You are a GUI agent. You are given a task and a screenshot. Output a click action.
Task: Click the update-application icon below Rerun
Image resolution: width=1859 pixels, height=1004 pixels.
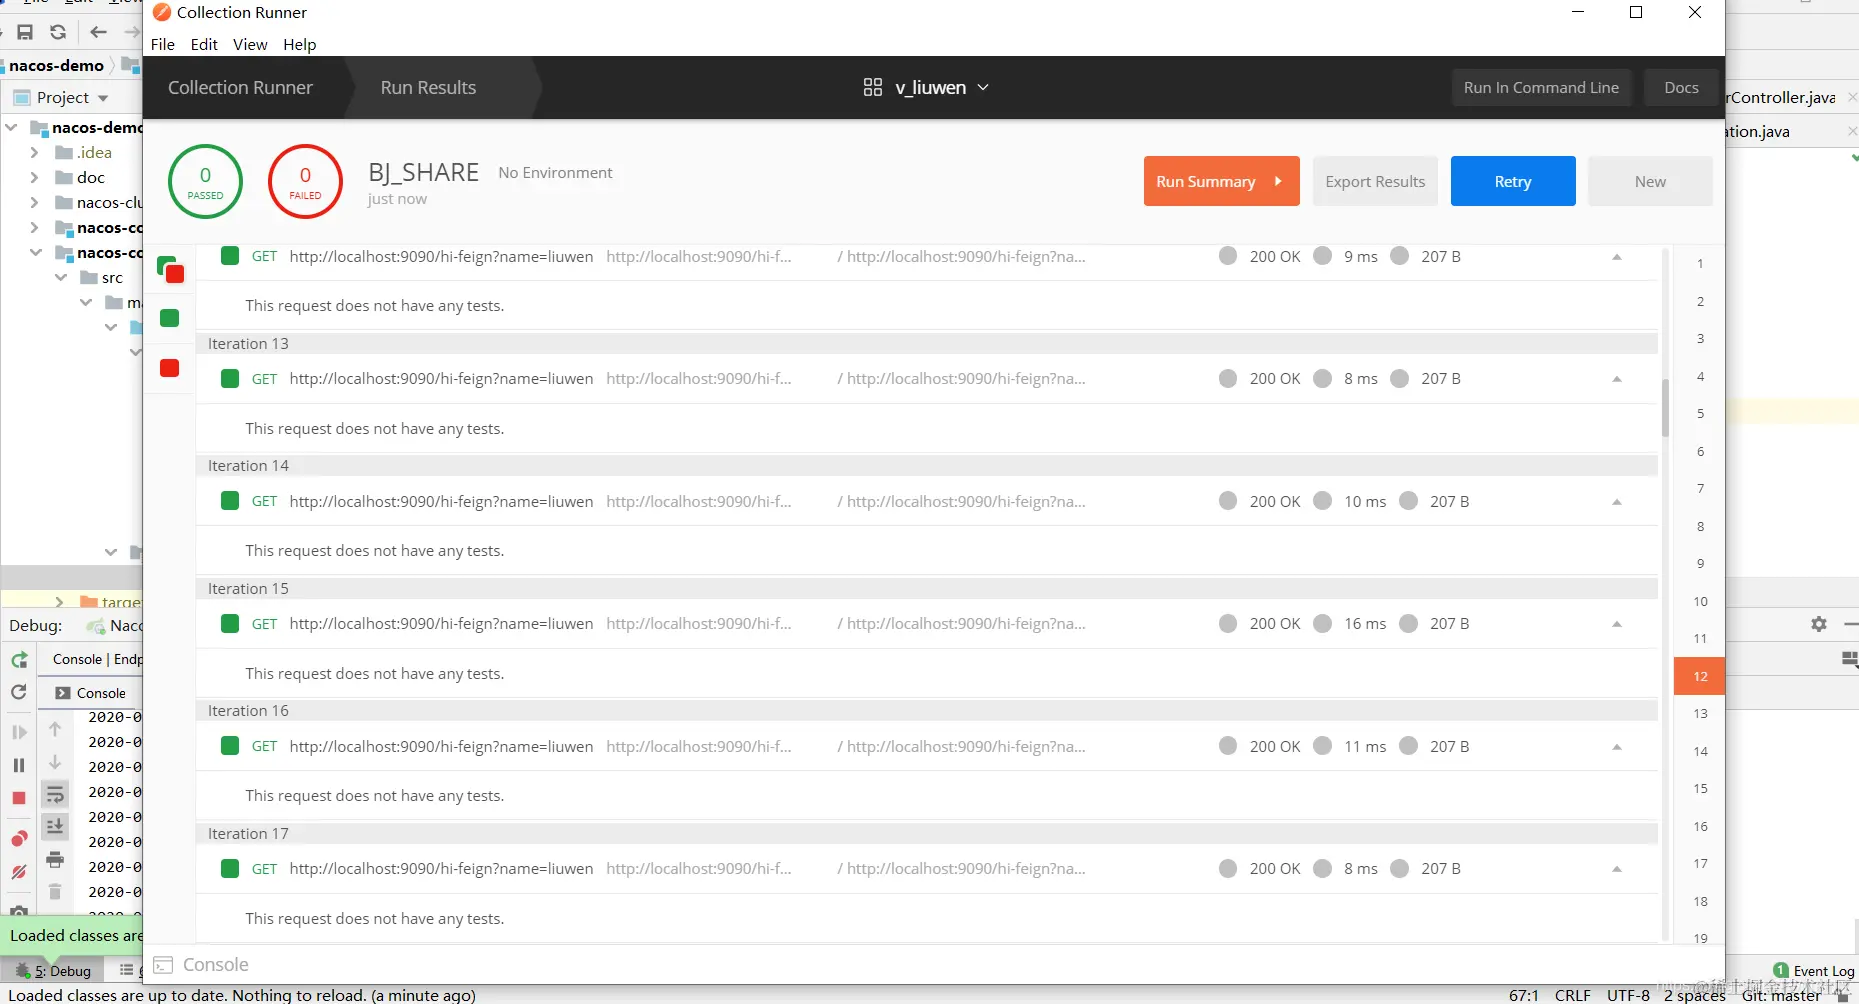point(19,692)
